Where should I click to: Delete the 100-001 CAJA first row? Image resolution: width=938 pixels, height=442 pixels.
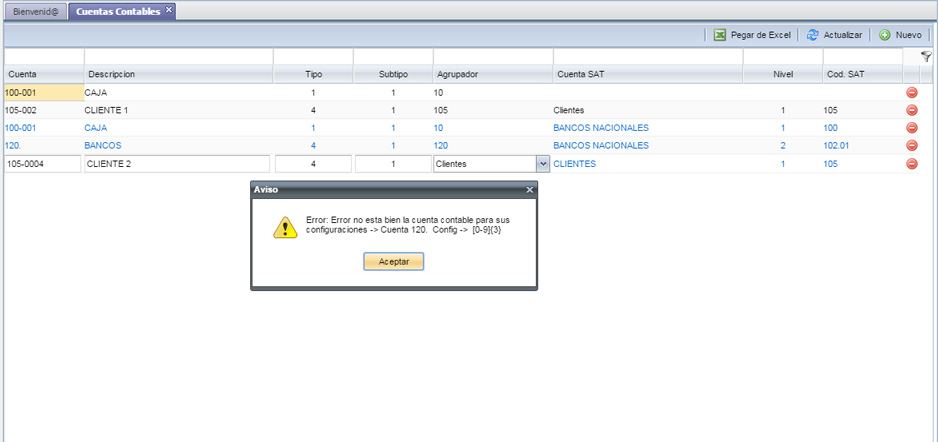click(x=911, y=92)
